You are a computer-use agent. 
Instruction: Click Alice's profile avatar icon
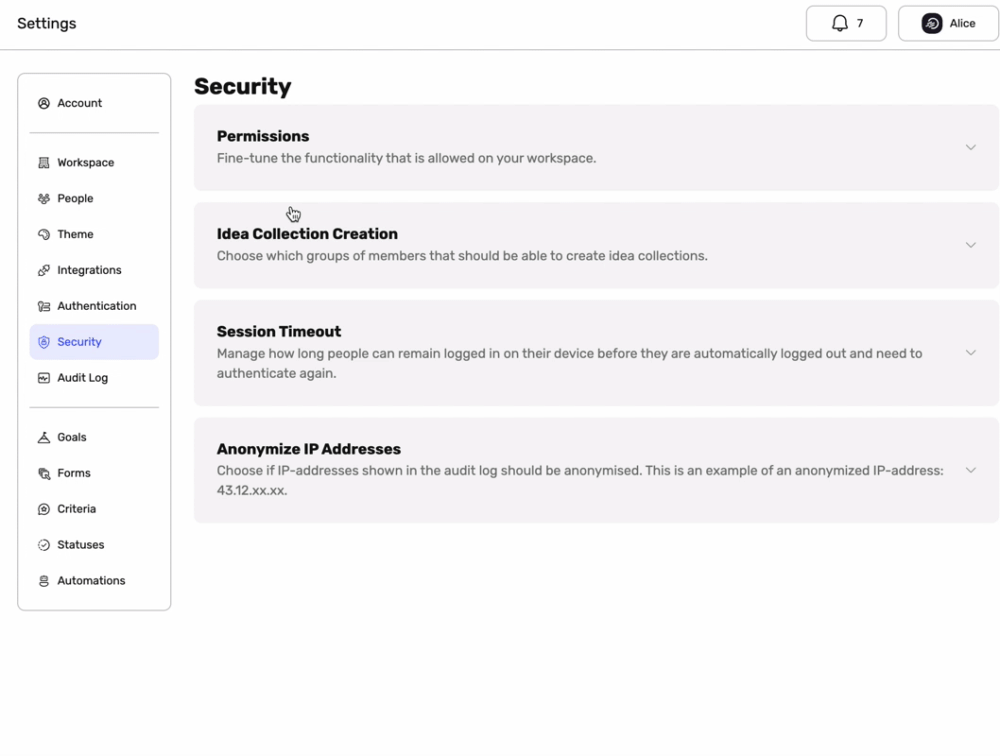click(932, 24)
